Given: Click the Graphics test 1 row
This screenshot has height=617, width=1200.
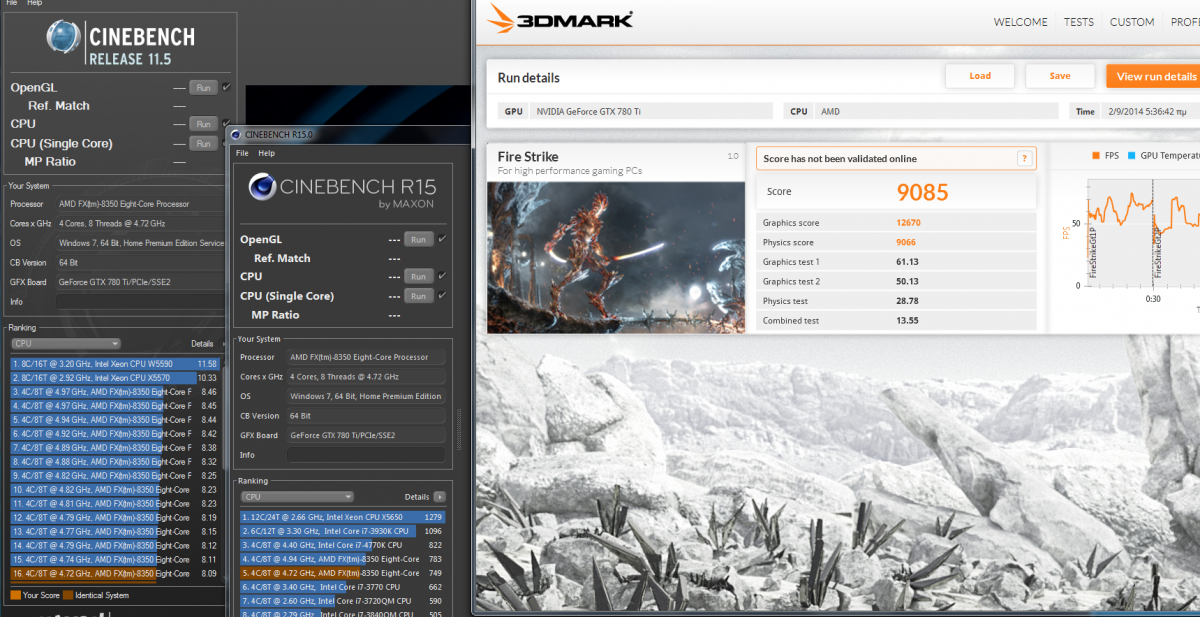Looking at the screenshot, I should tap(896, 262).
